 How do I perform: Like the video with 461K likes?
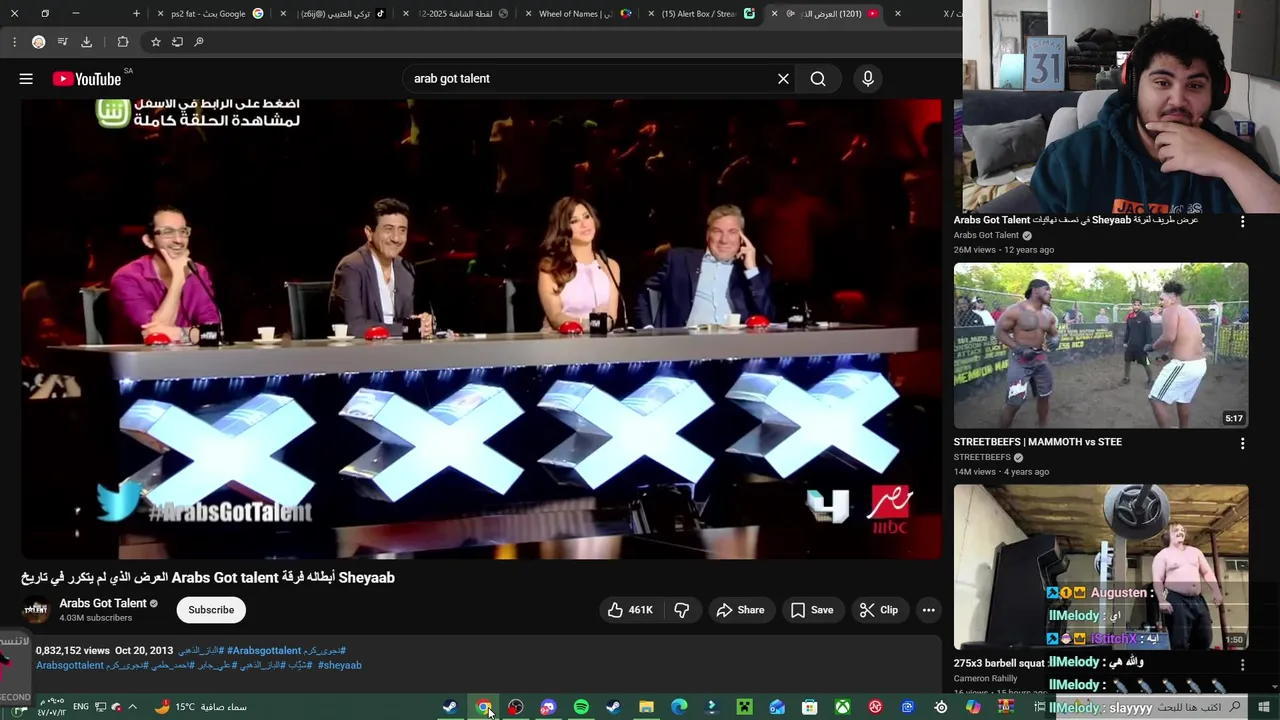coord(630,610)
